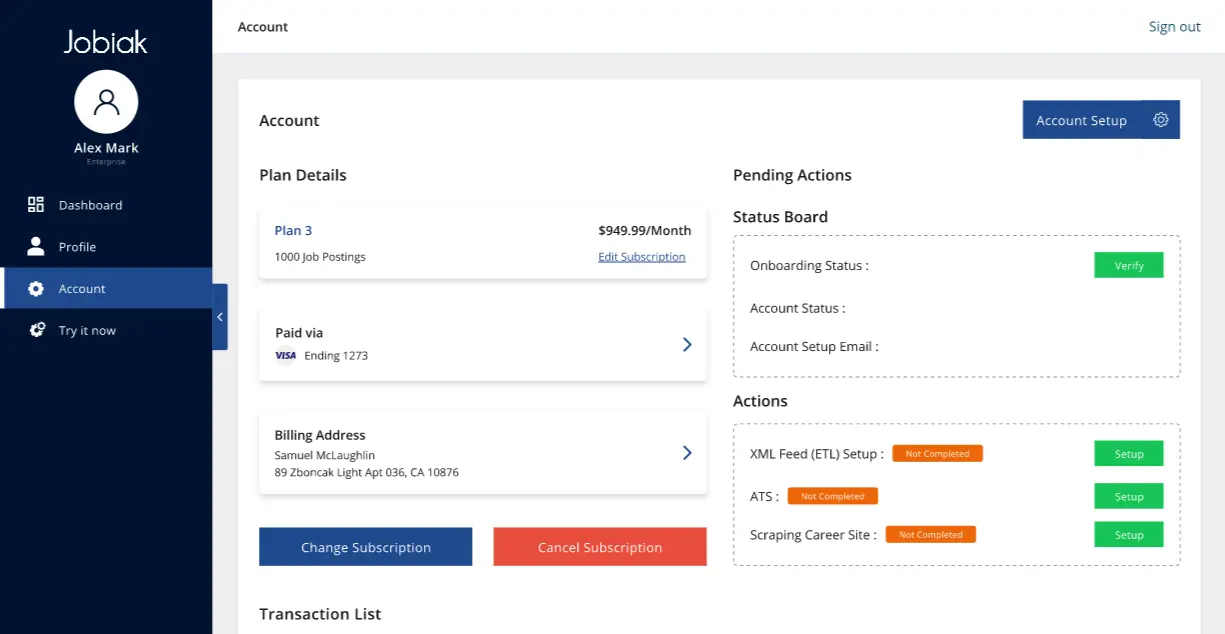Click the red Cancel Subscription button

coord(600,547)
